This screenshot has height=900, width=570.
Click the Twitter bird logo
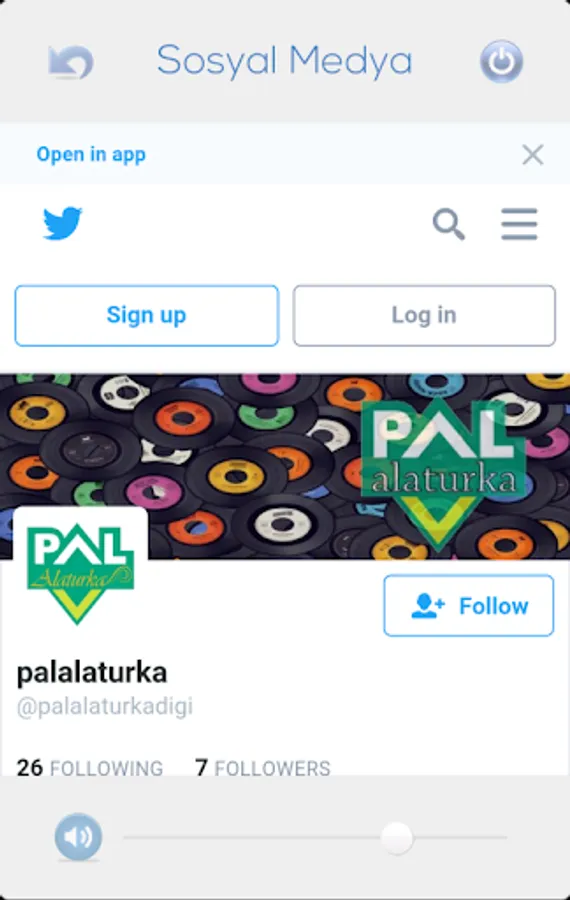[x=63, y=223]
